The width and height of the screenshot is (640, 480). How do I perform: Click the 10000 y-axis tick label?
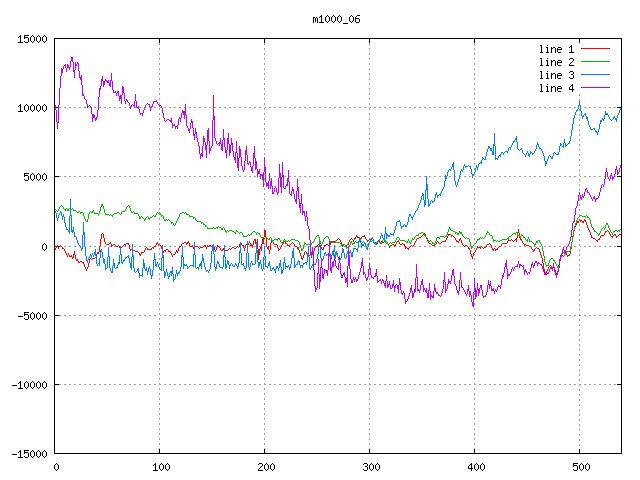pyautogui.click(x=31, y=108)
